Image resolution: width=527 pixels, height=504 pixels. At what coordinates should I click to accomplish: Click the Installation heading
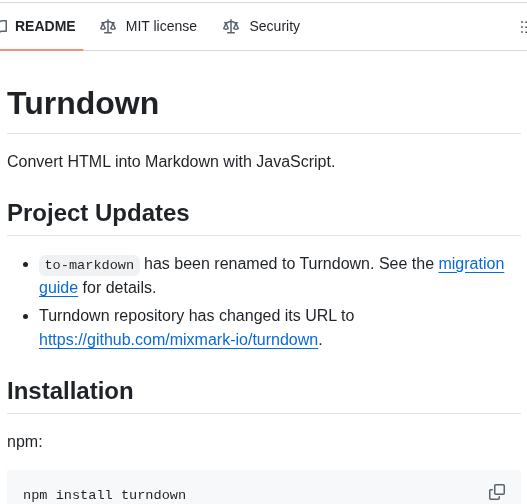coord(70,390)
